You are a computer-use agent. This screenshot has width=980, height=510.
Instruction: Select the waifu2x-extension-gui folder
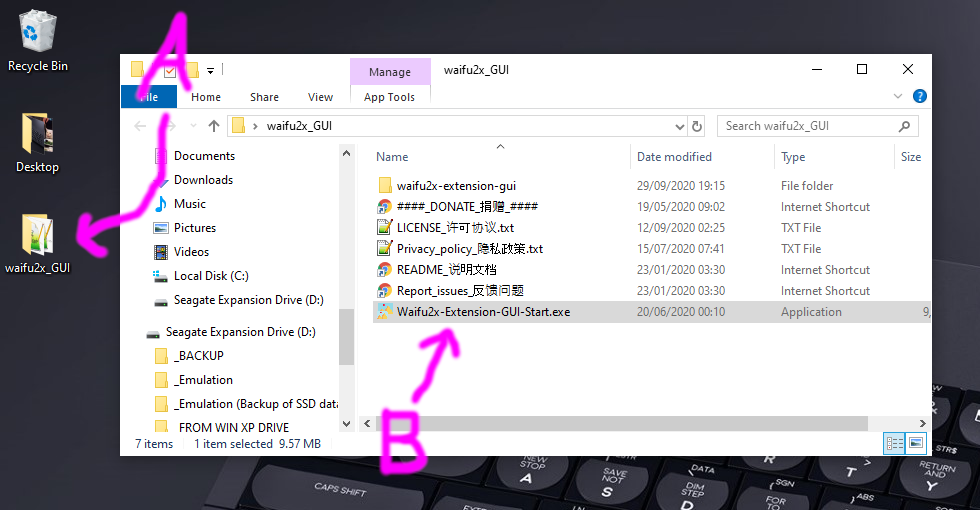(456, 186)
